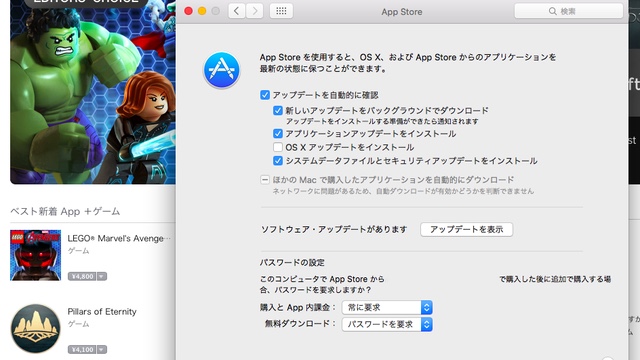Toggle background download of new updates checkbox

click(278, 111)
